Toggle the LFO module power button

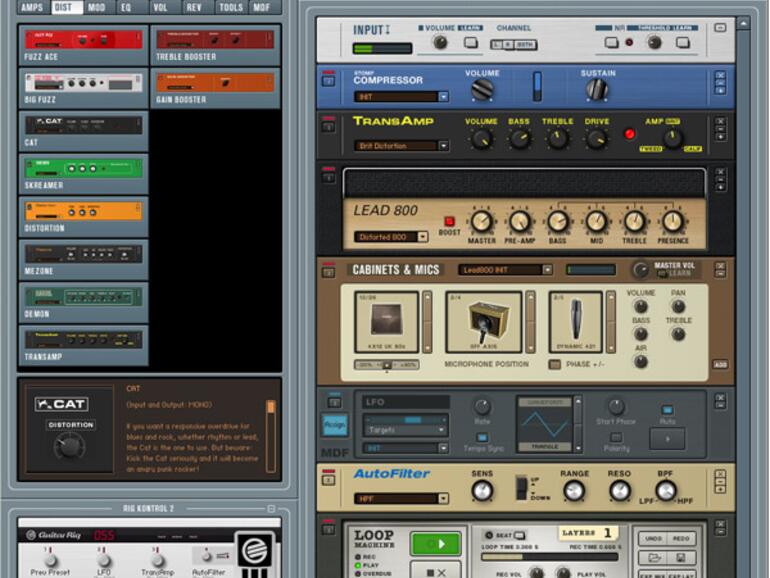tap(334, 403)
